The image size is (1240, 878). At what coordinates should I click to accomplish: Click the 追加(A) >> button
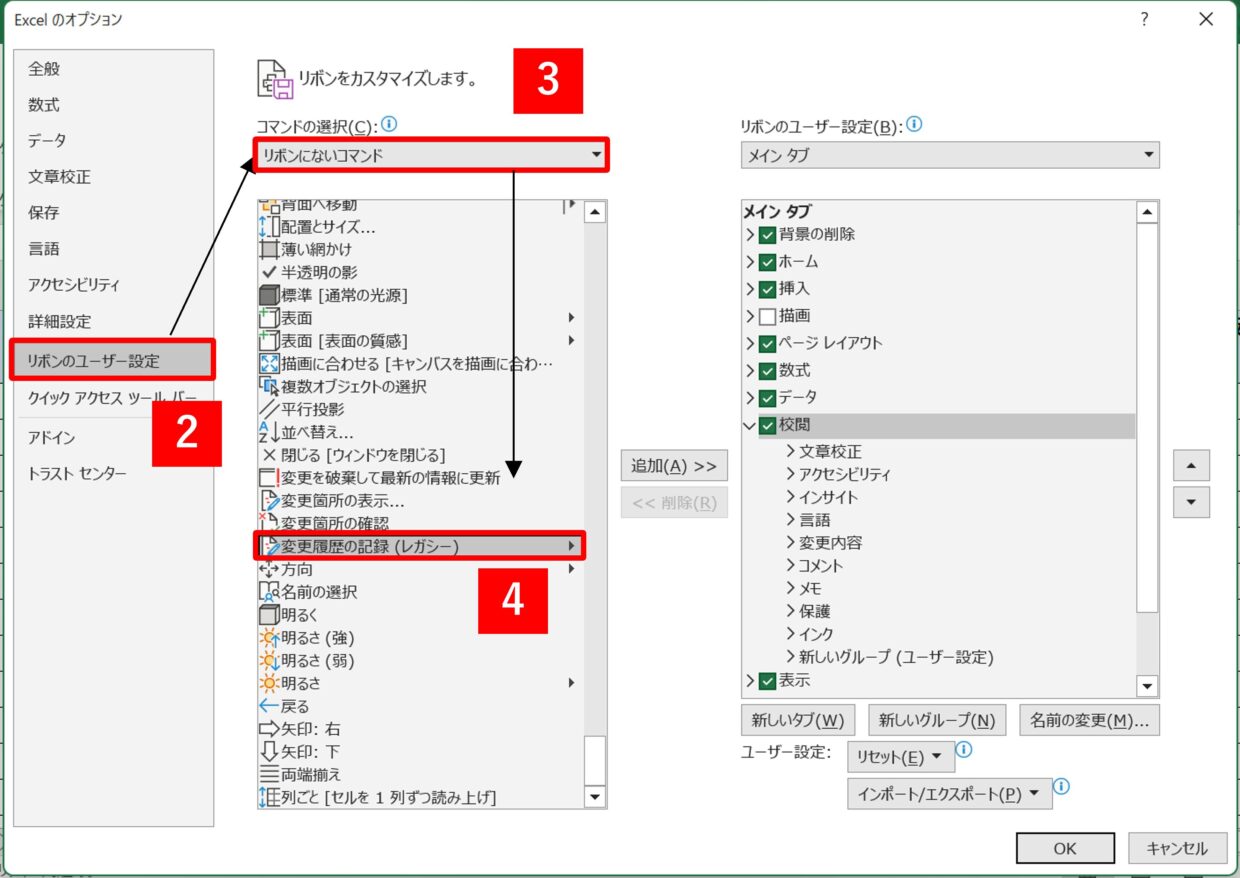point(674,466)
